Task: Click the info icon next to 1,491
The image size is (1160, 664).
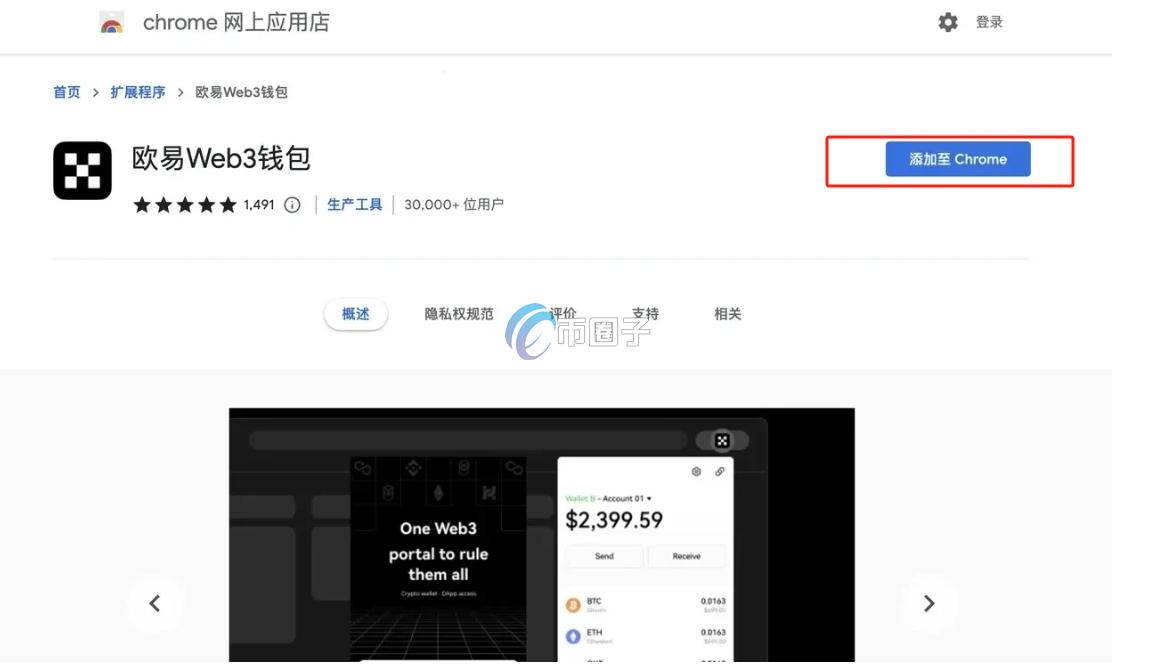Action: 290,205
